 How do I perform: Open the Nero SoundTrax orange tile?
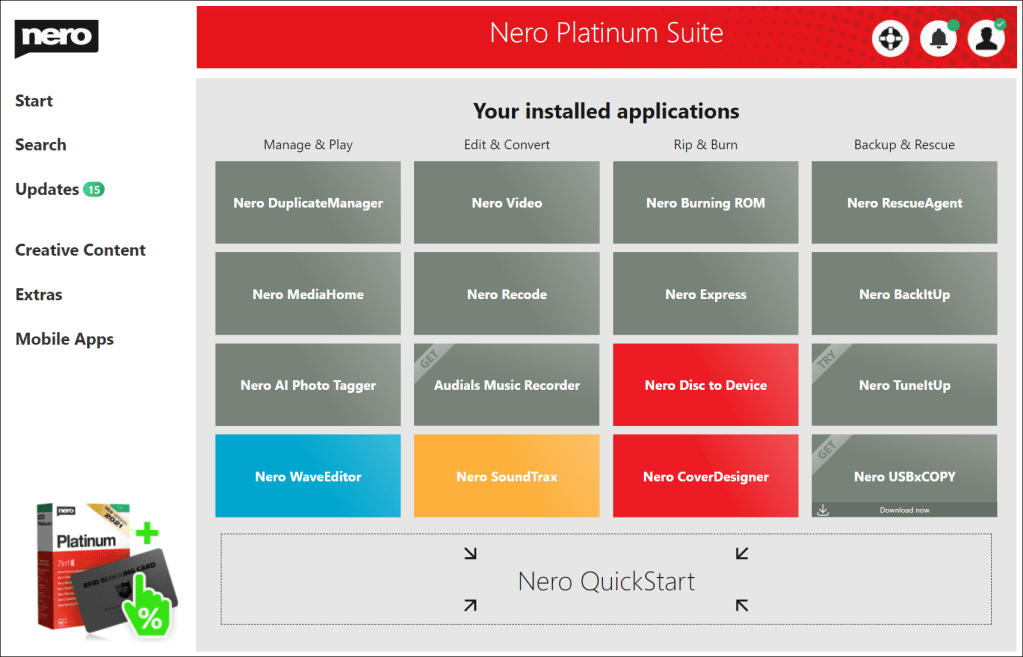pos(506,476)
